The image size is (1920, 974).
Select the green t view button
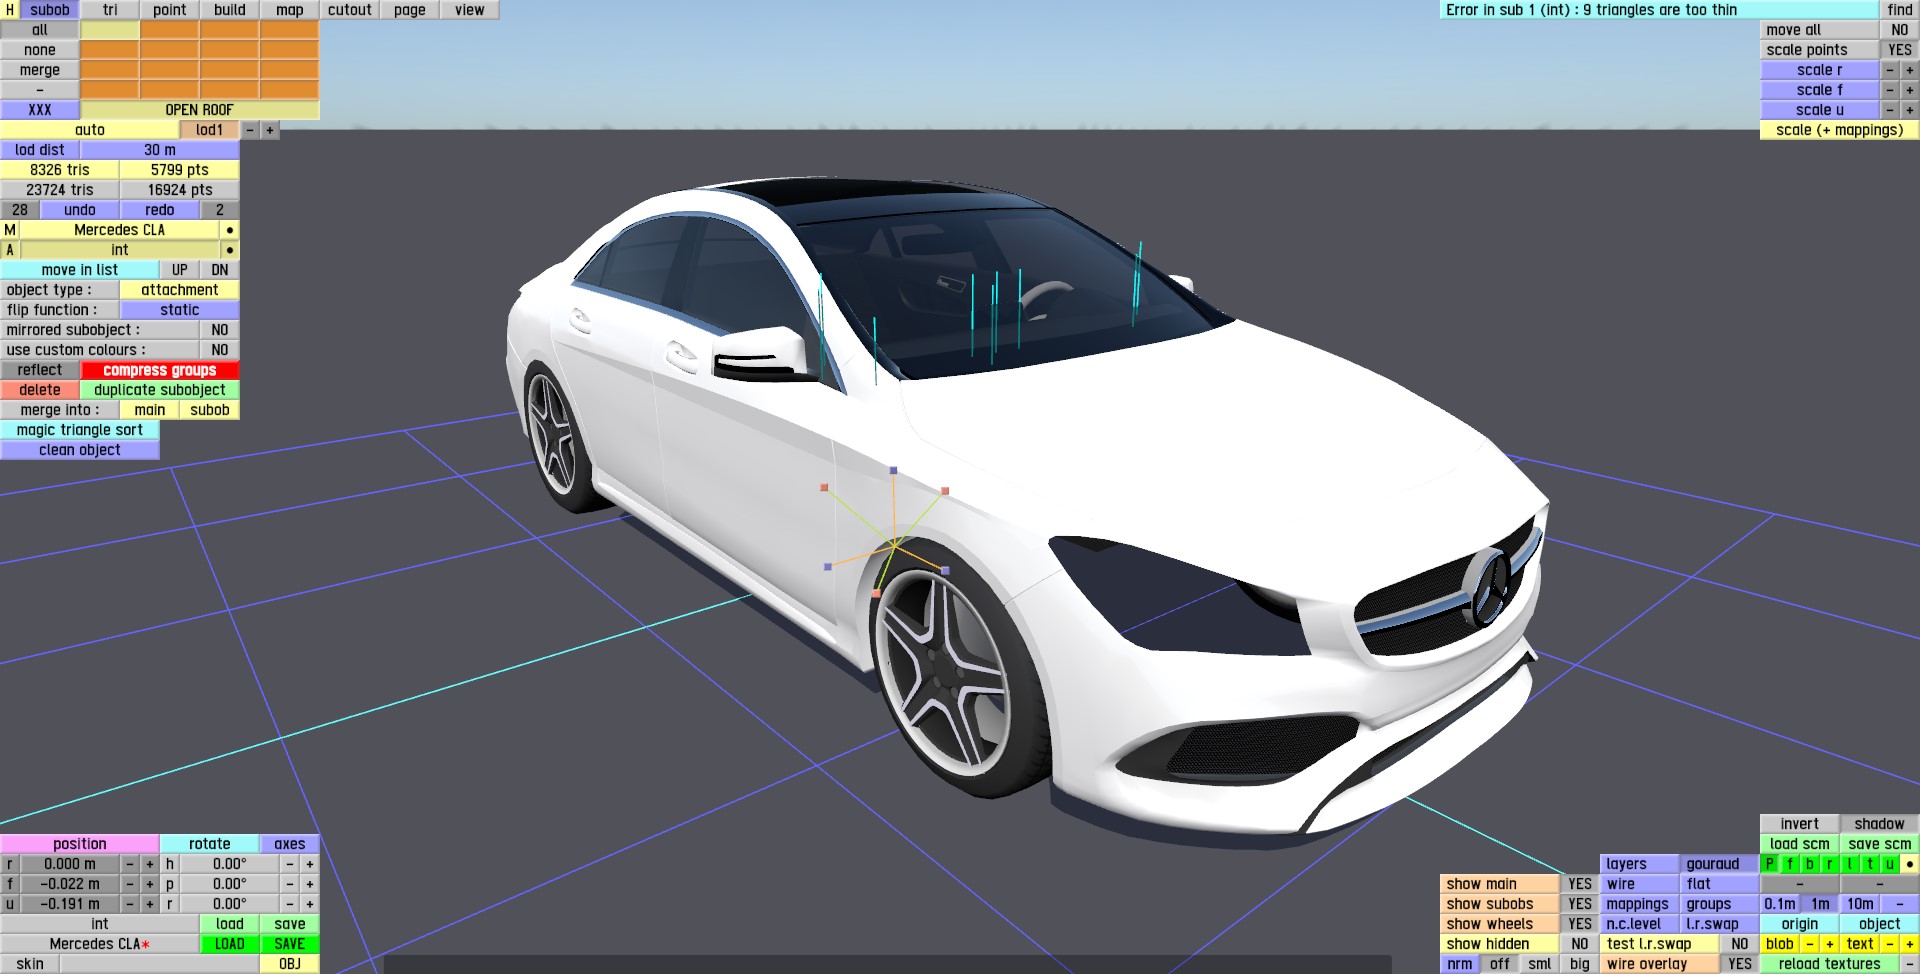1870,864
